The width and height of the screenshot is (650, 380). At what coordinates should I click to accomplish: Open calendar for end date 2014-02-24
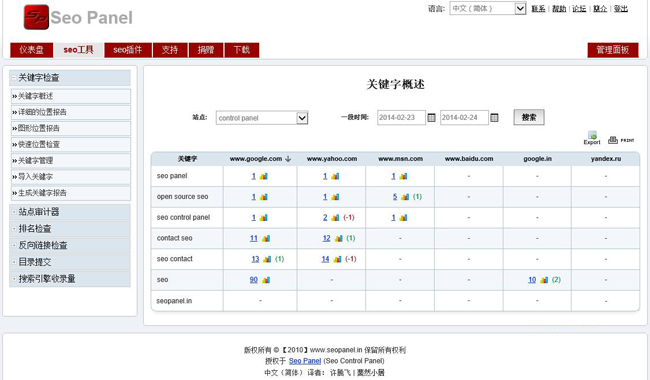[494, 118]
